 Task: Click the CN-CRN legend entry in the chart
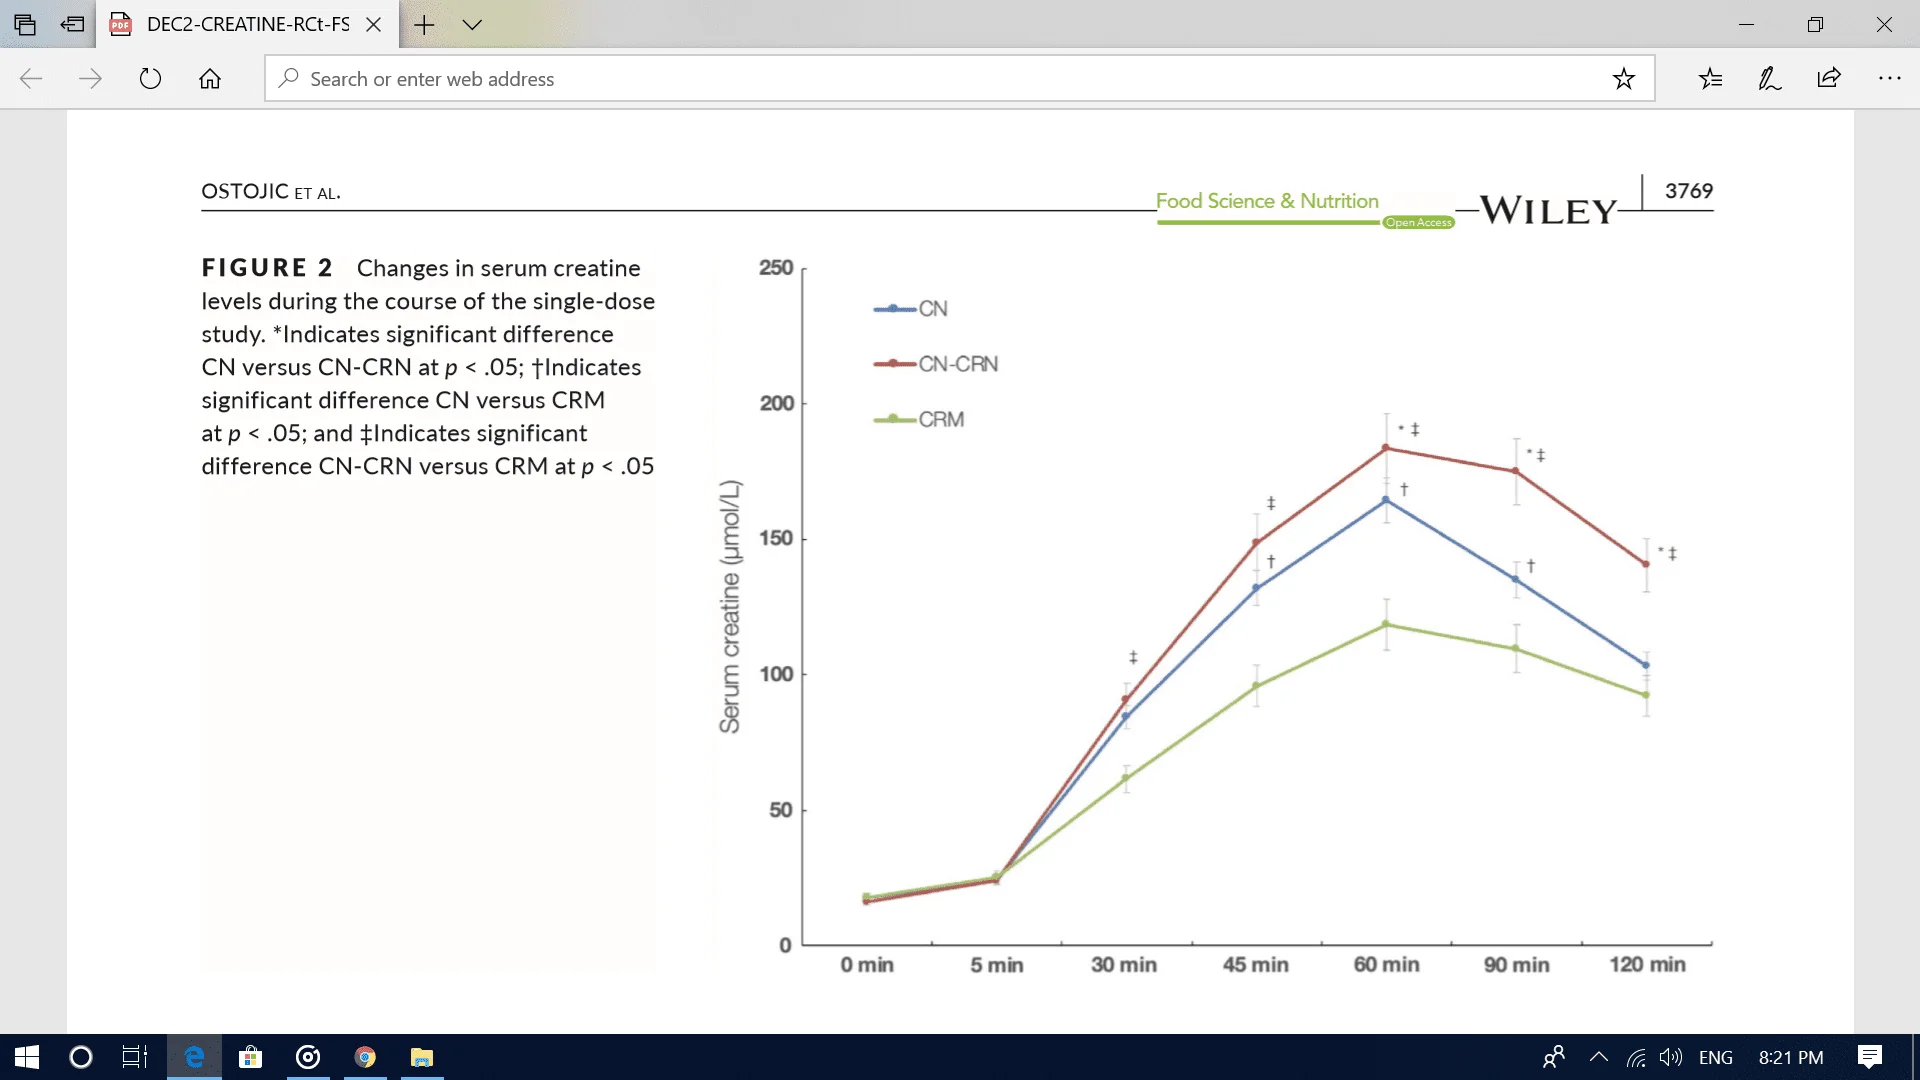935,364
